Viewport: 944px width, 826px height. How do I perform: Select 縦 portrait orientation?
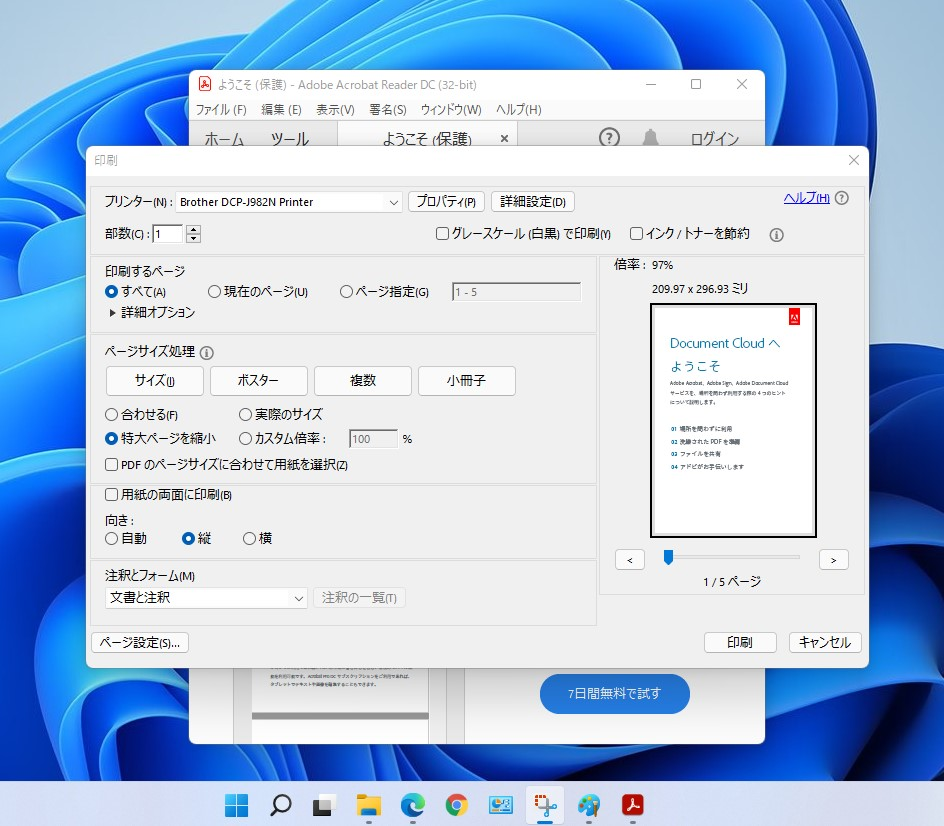188,539
